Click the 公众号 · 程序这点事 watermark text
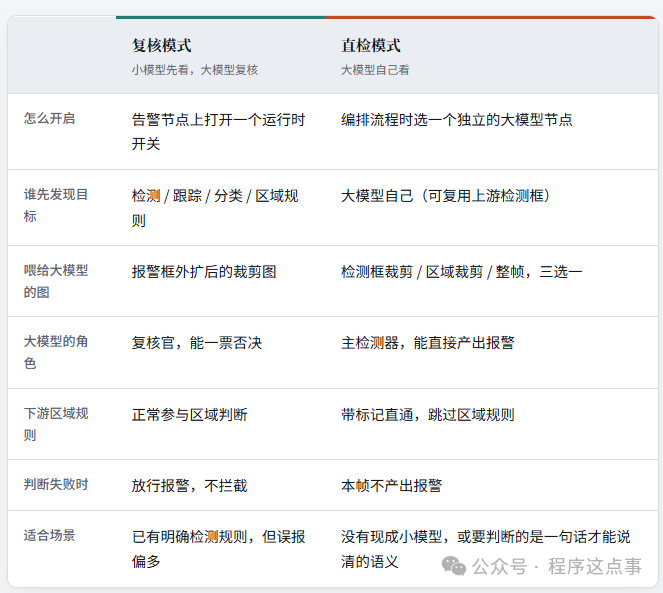This screenshot has height=593, width=663. click(x=557, y=566)
